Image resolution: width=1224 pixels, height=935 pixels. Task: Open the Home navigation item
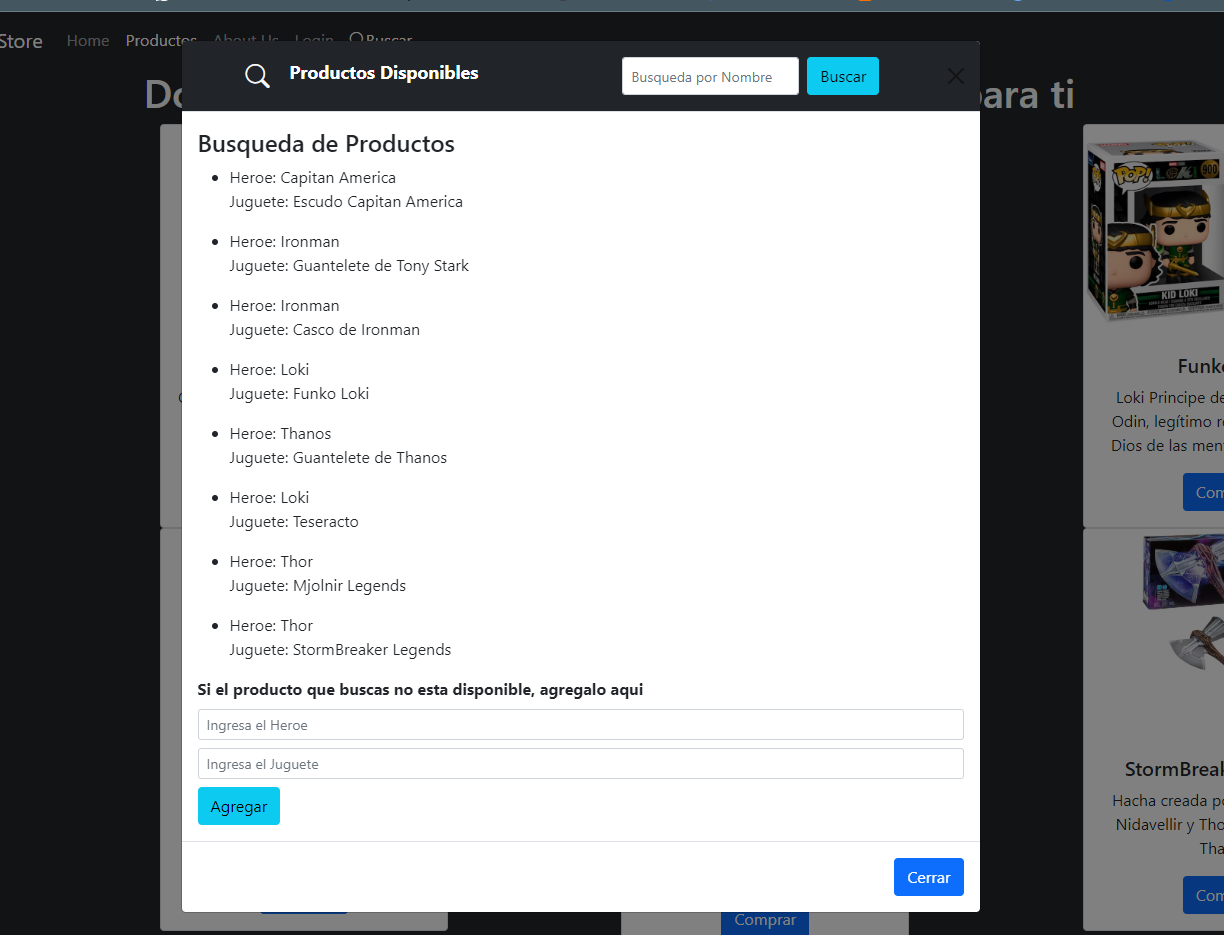[87, 41]
